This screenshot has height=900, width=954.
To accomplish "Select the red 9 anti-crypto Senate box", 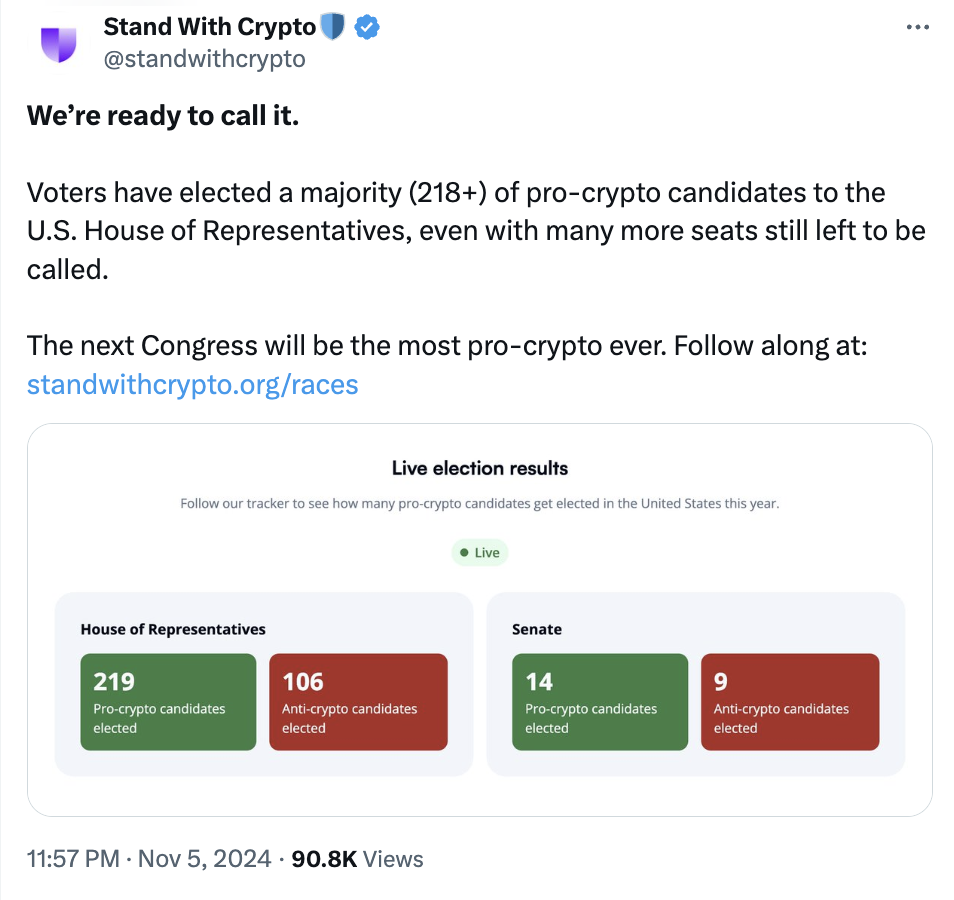I will [x=790, y=702].
